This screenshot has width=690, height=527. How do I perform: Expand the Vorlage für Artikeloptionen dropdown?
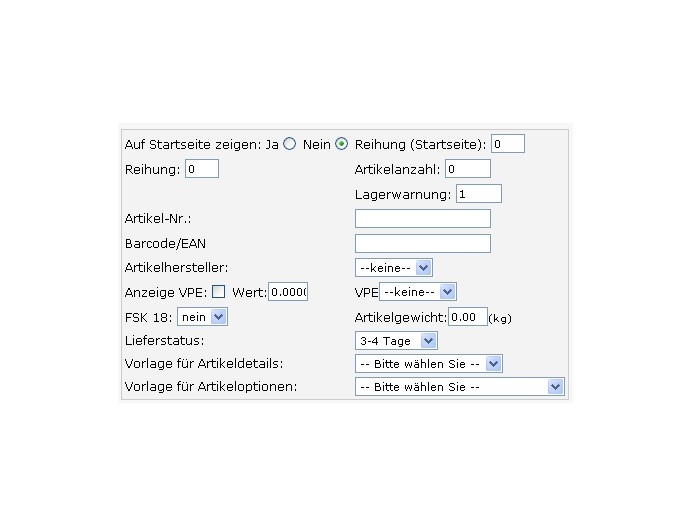pyautogui.click(x=460, y=387)
